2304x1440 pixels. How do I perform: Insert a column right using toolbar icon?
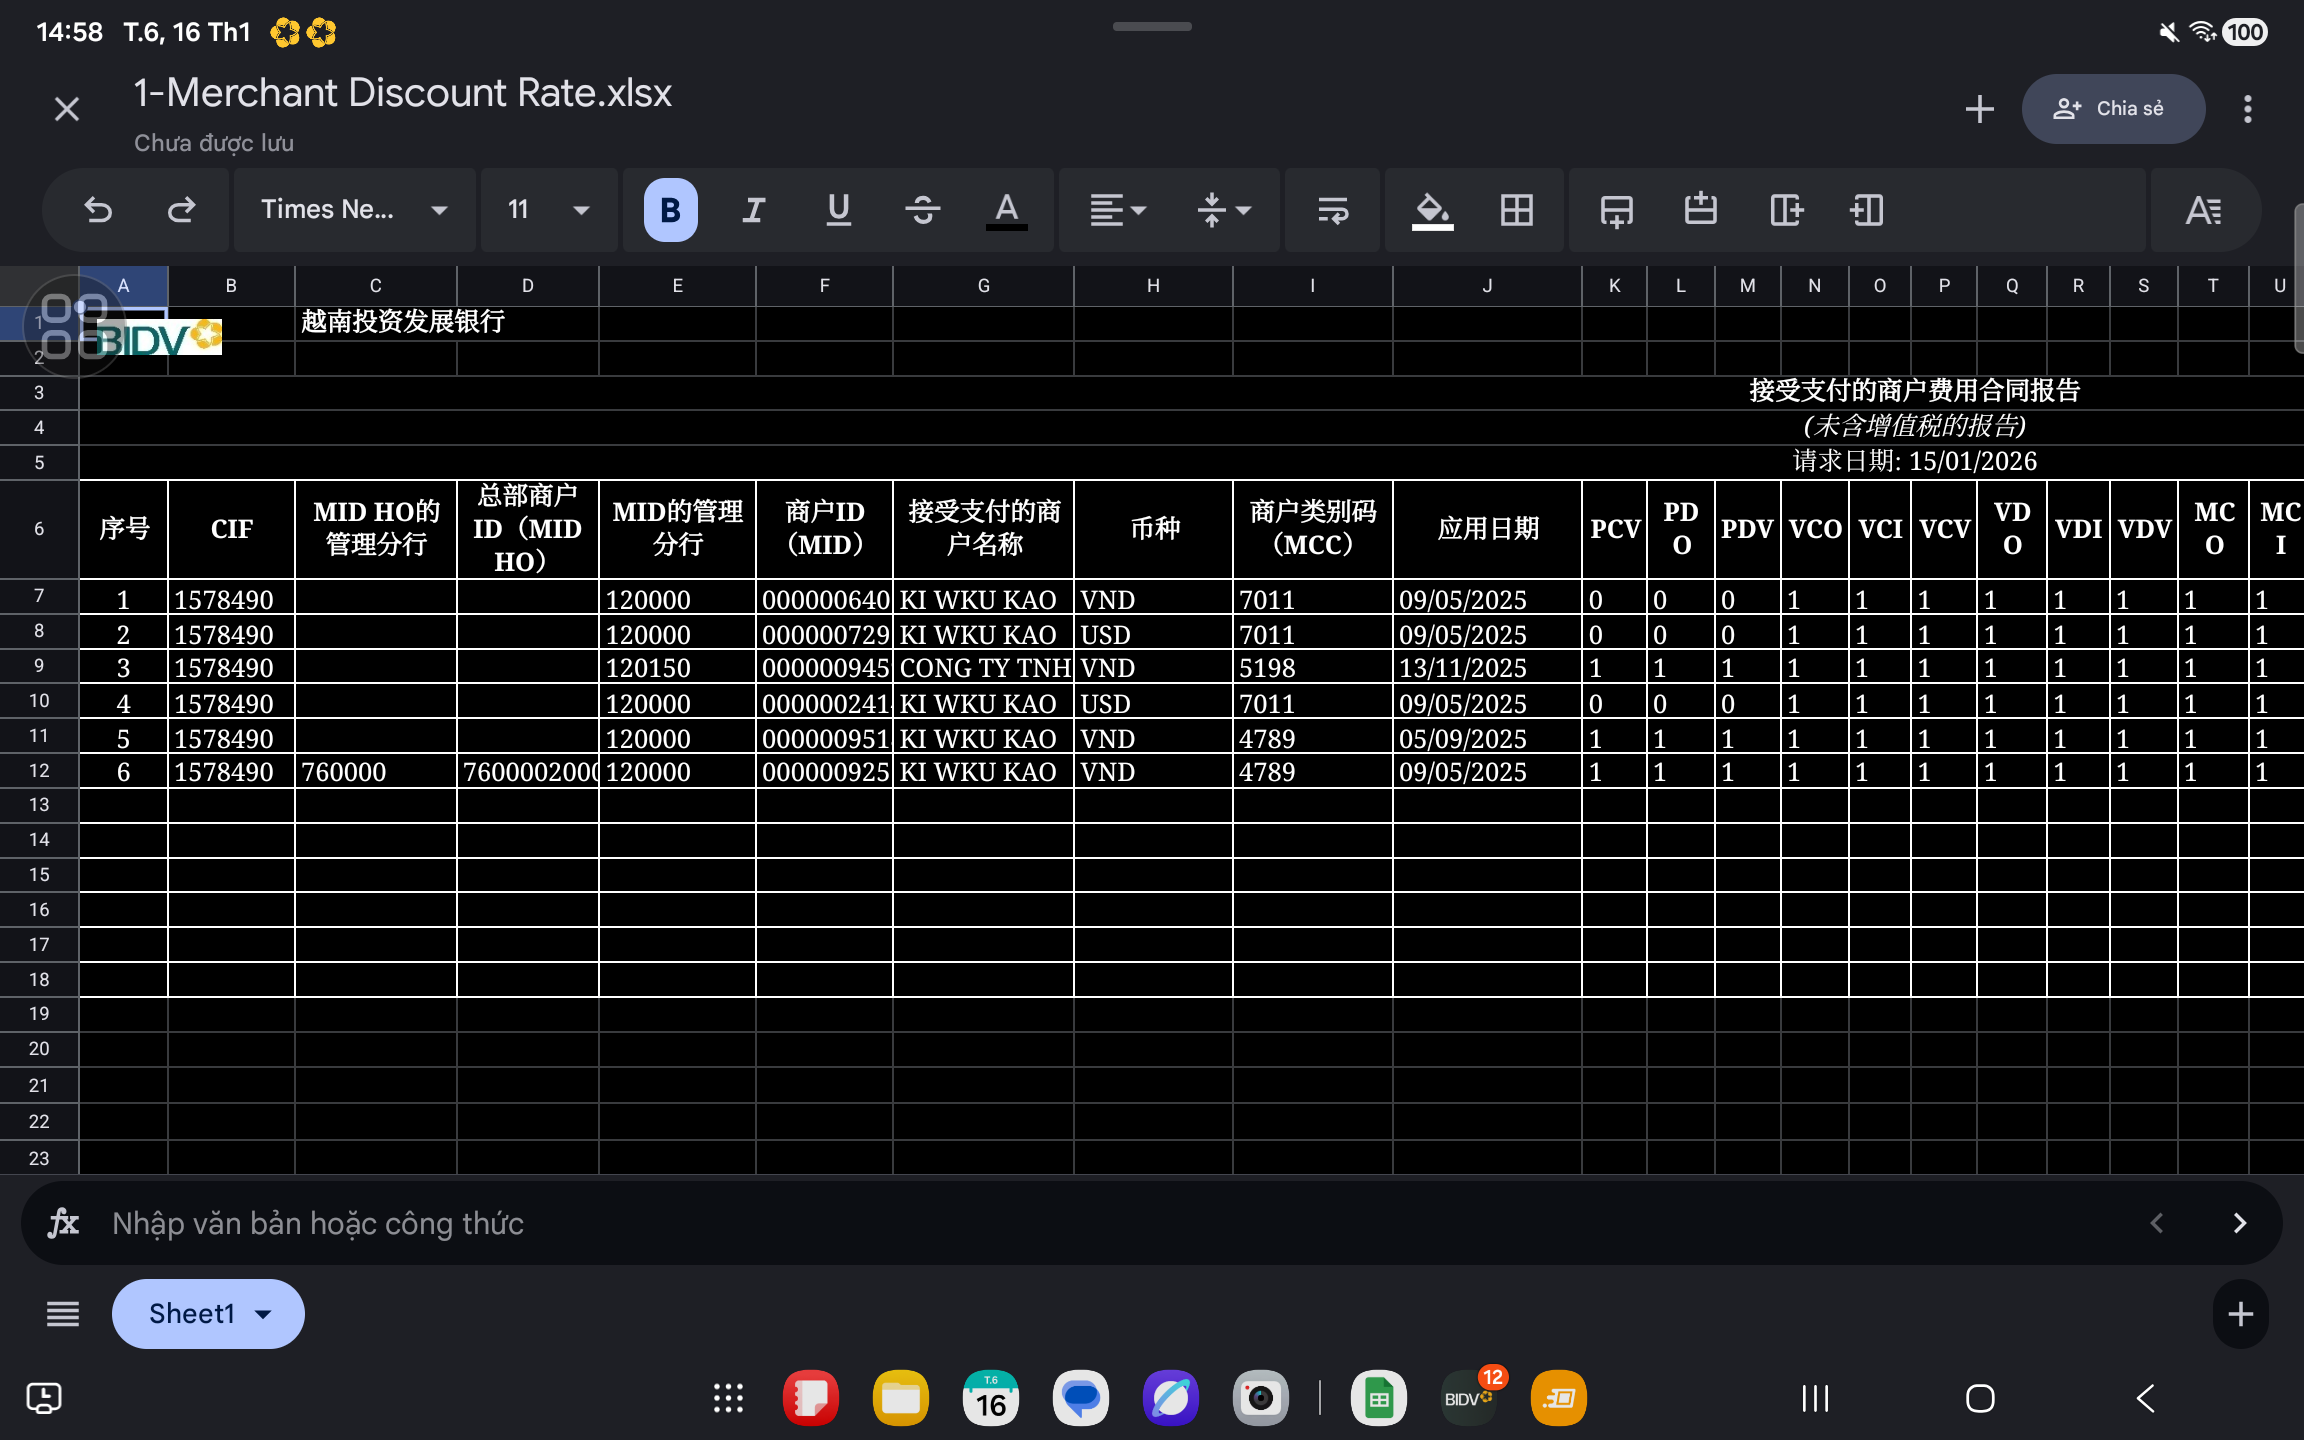click(1786, 210)
